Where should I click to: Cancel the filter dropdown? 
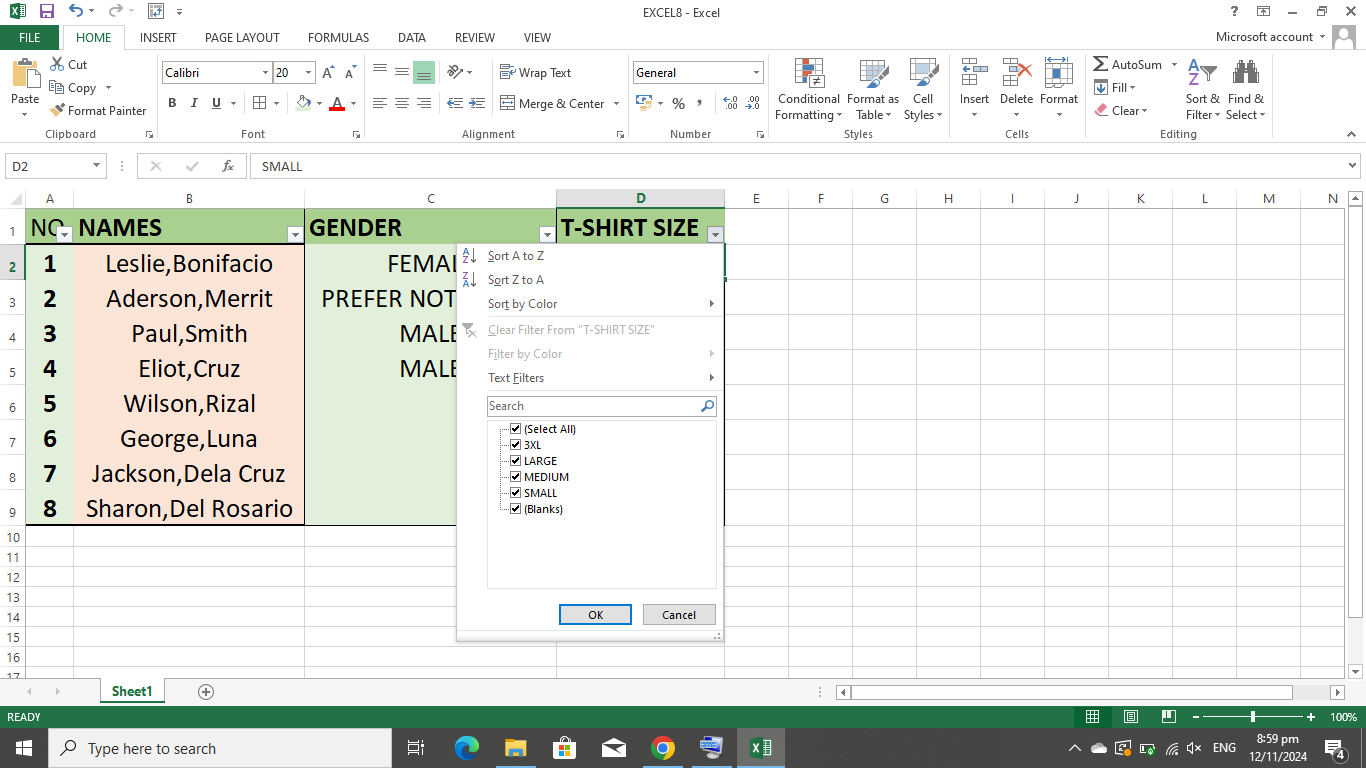[x=679, y=615]
